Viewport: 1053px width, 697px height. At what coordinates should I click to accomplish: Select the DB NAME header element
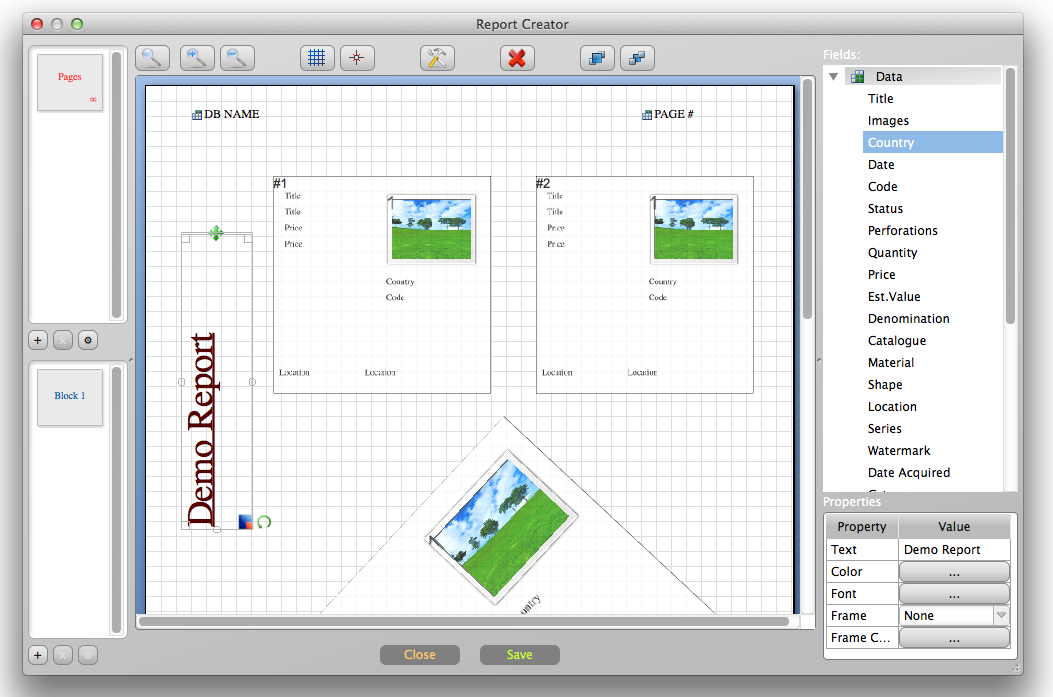pyautogui.click(x=226, y=114)
